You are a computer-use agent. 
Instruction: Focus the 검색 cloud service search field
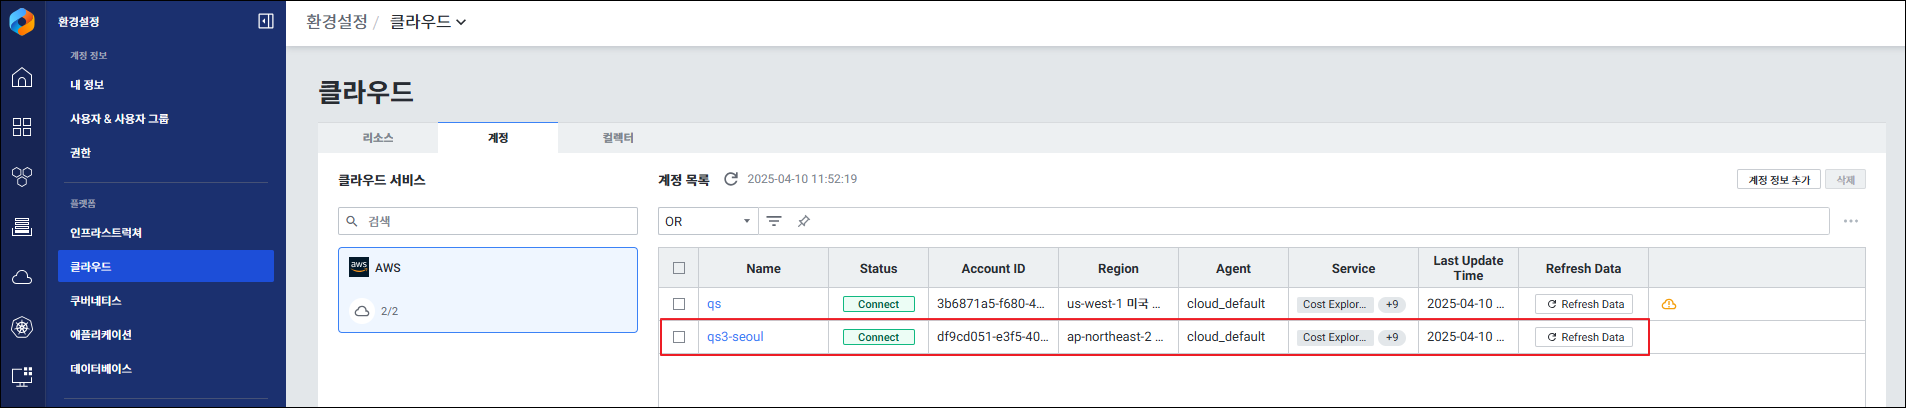[x=488, y=221]
